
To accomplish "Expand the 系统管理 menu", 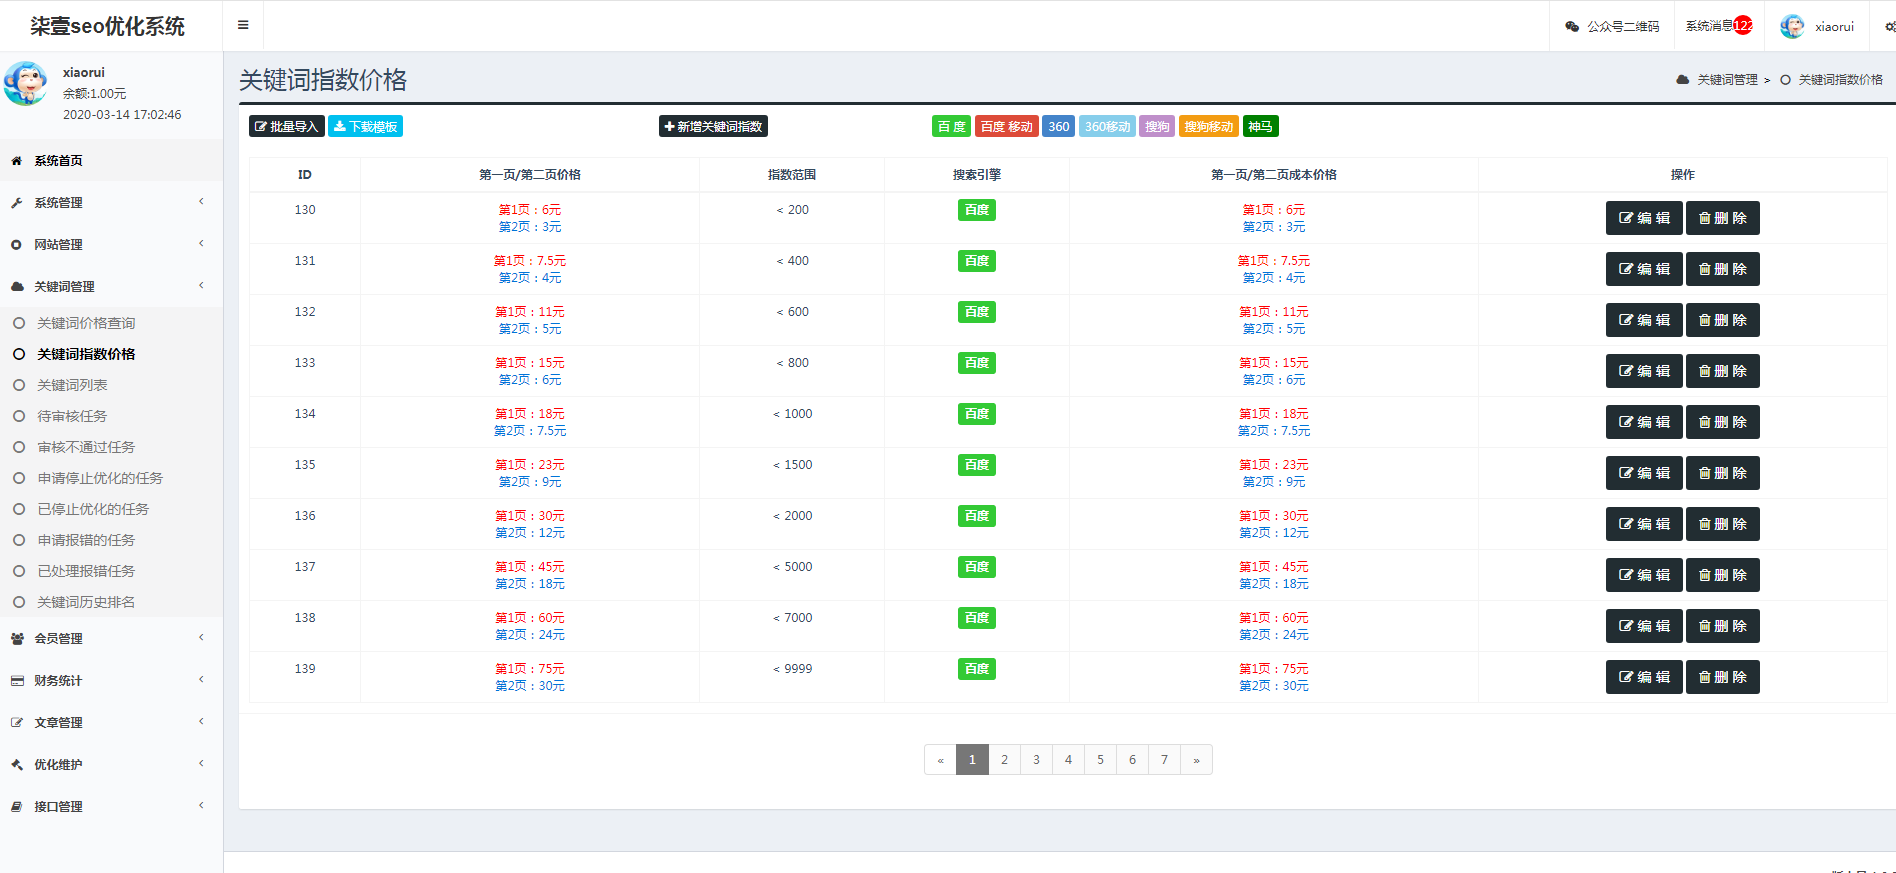I will point(58,203).
